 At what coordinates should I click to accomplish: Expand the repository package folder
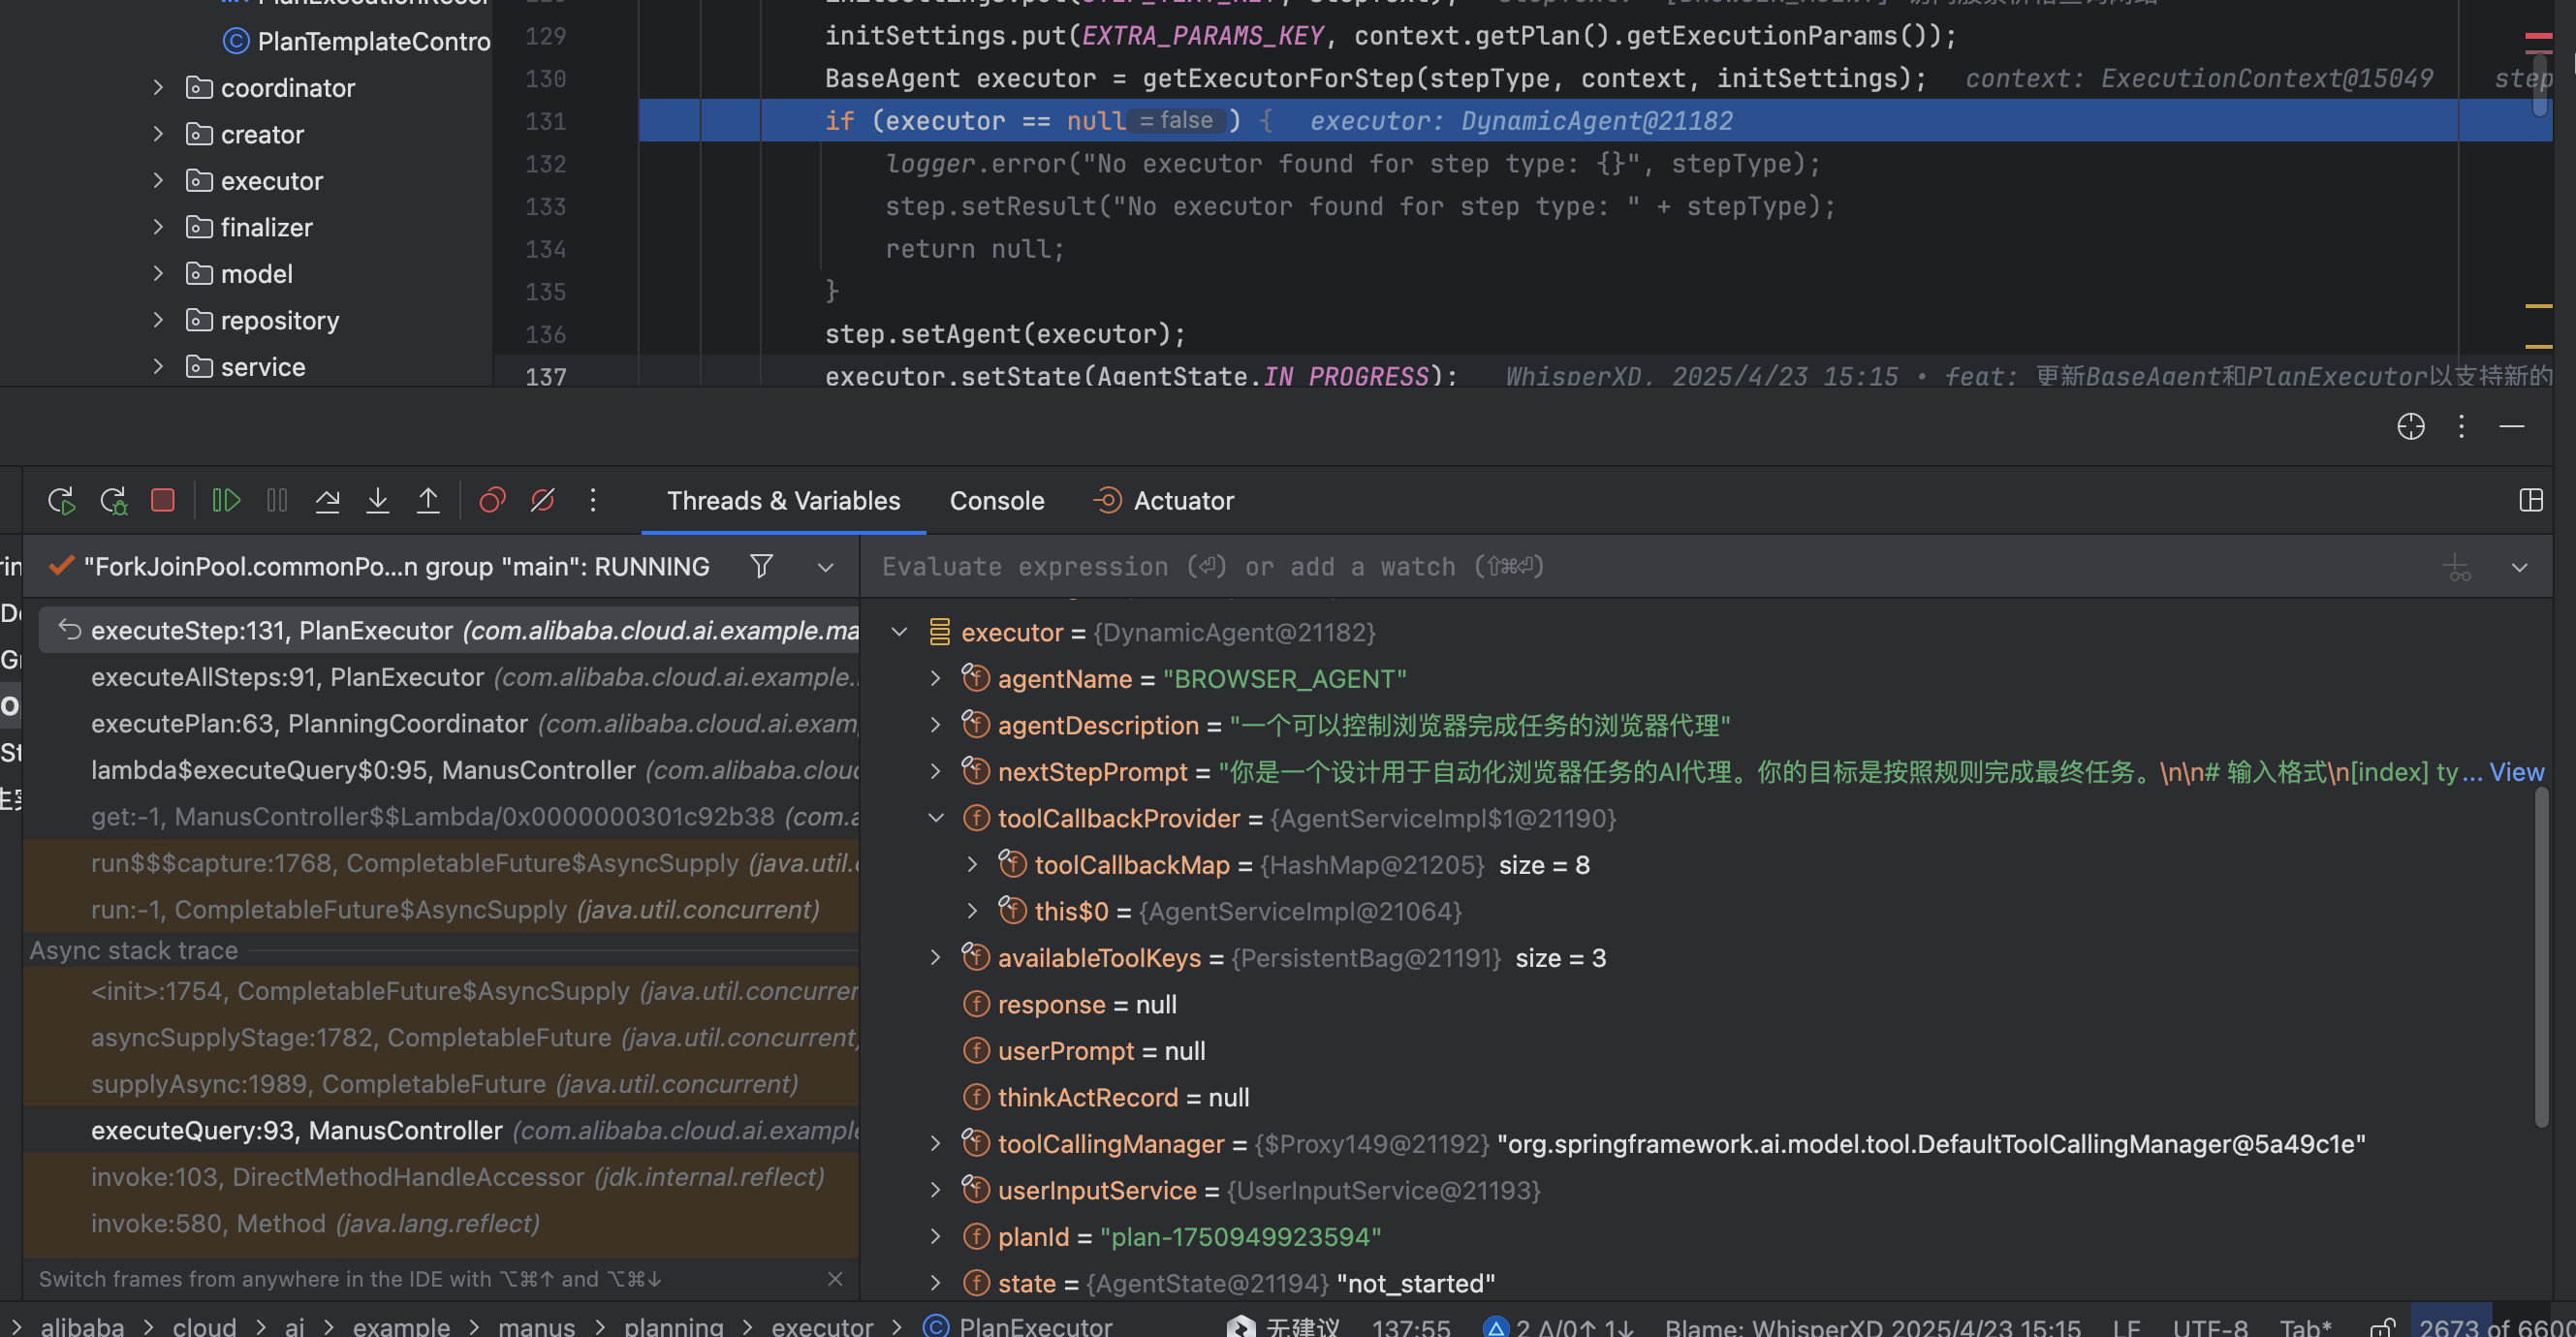click(x=157, y=320)
